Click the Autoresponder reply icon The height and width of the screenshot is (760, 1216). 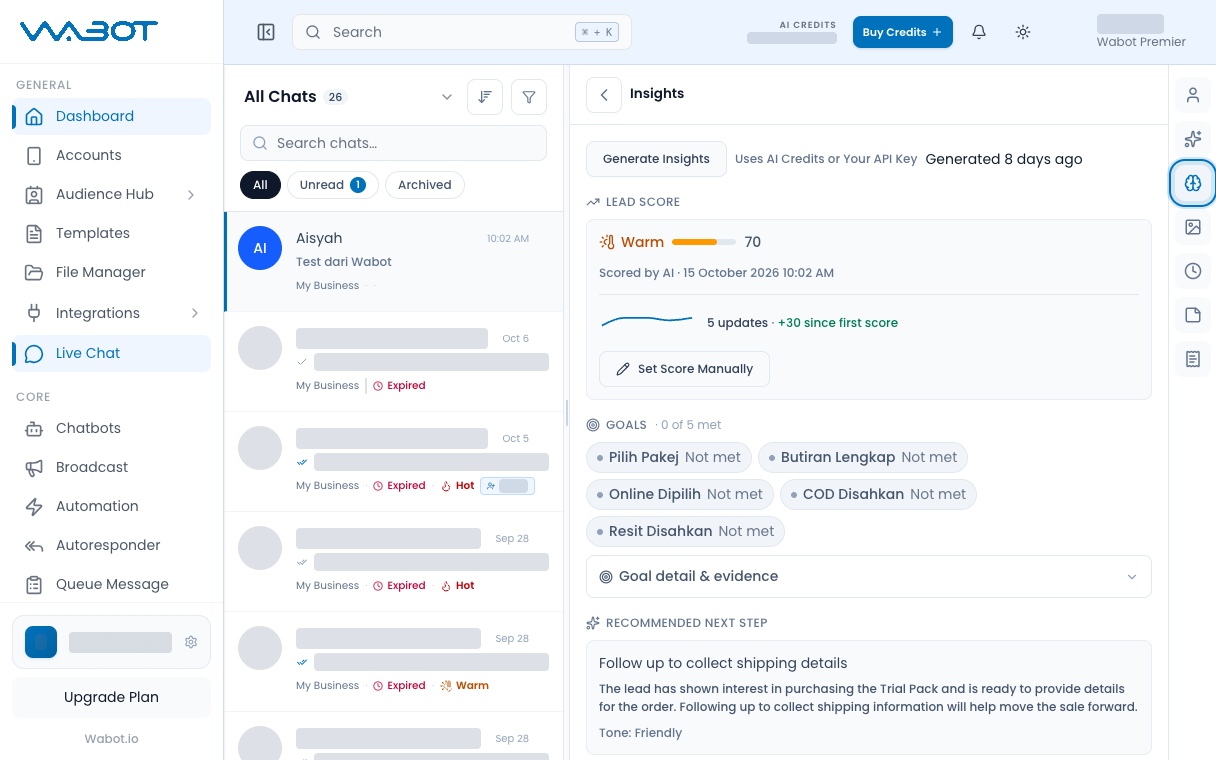tap(34, 545)
